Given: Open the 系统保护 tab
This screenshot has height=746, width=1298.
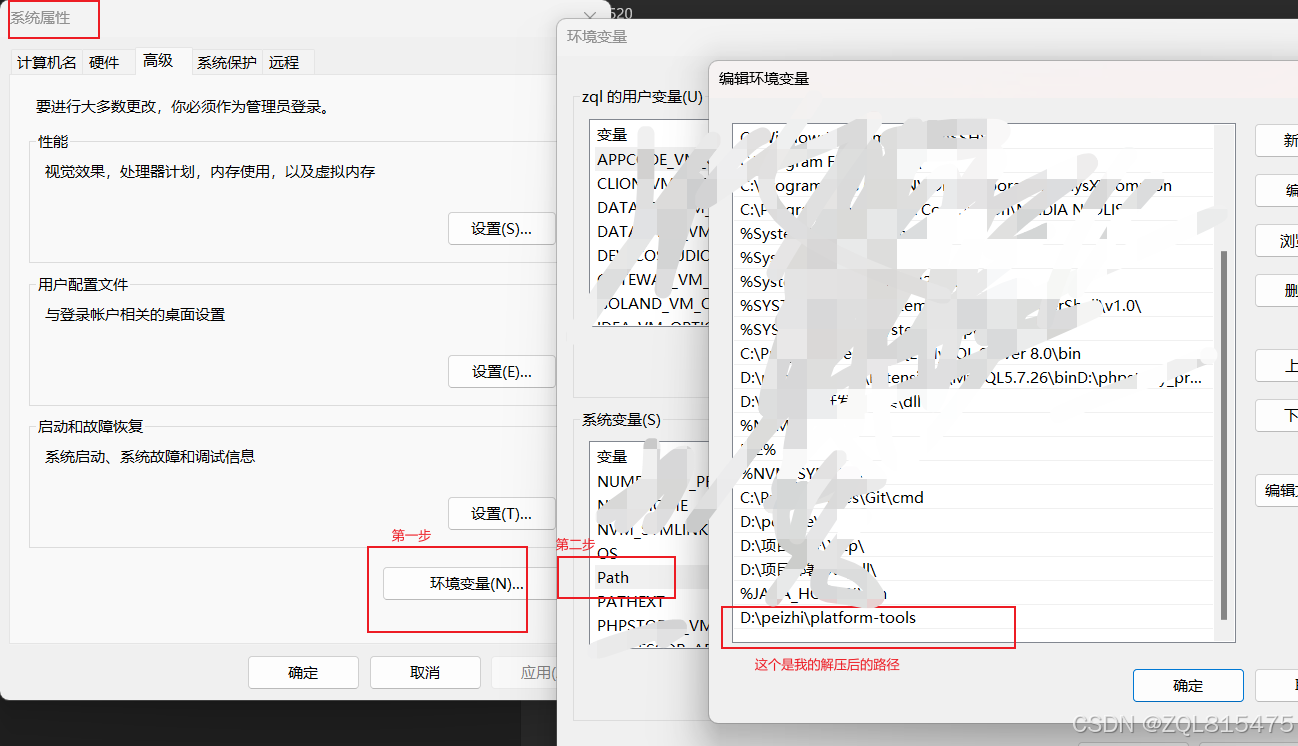Looking at the screenshot, I should (227, 62).
